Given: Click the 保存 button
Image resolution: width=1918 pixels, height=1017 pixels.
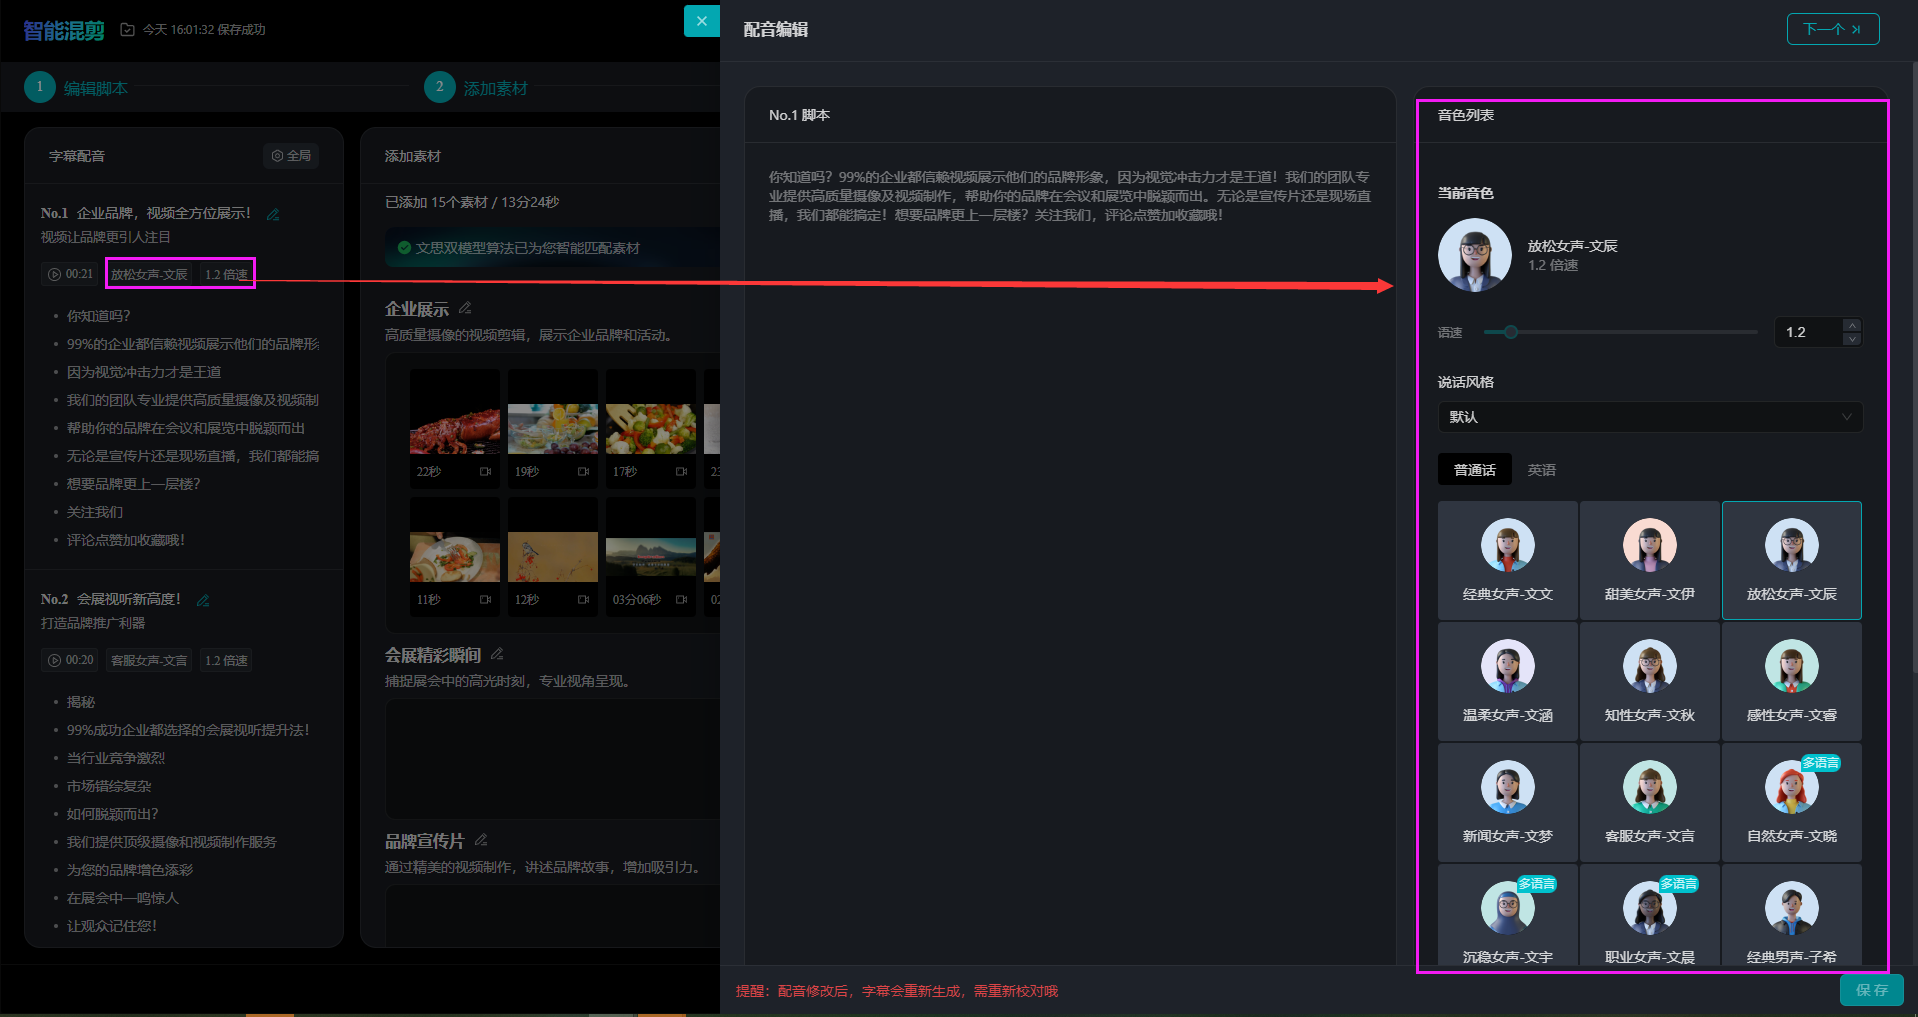Looking at the screenshot, I should coord(1871,990).
